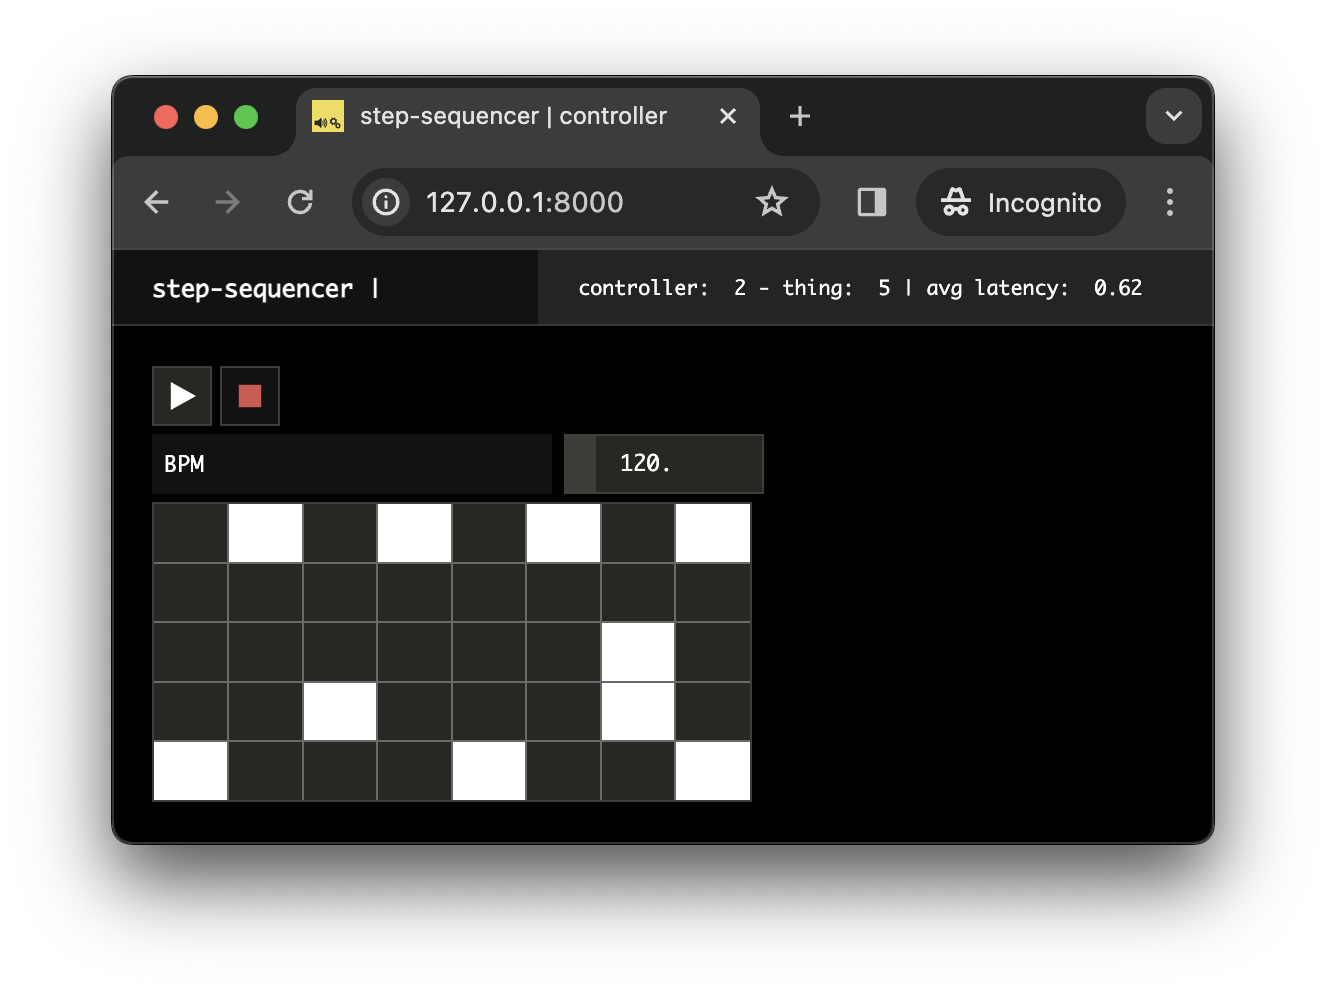1326x992 pixels.
Task: Click the address bar URL 127.0.0.1:8000
Action: pyautogui.click(x=524, y=203)
